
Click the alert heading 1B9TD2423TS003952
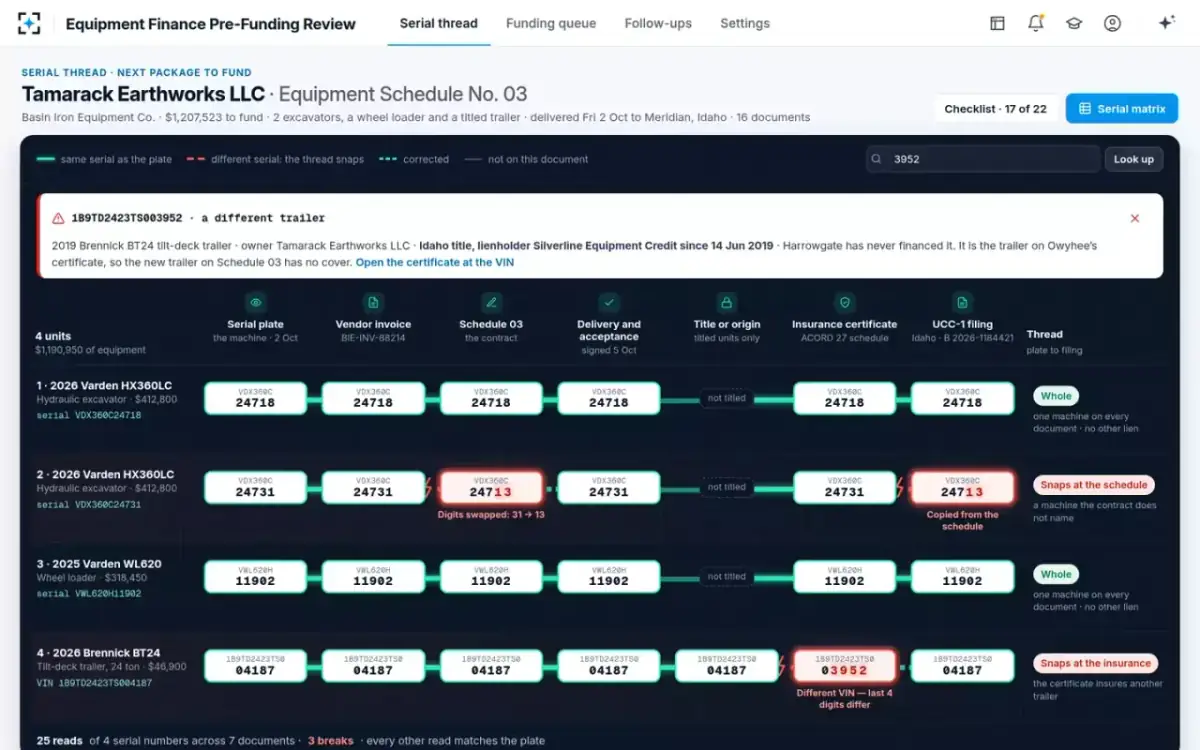click(x=127, y=218)
